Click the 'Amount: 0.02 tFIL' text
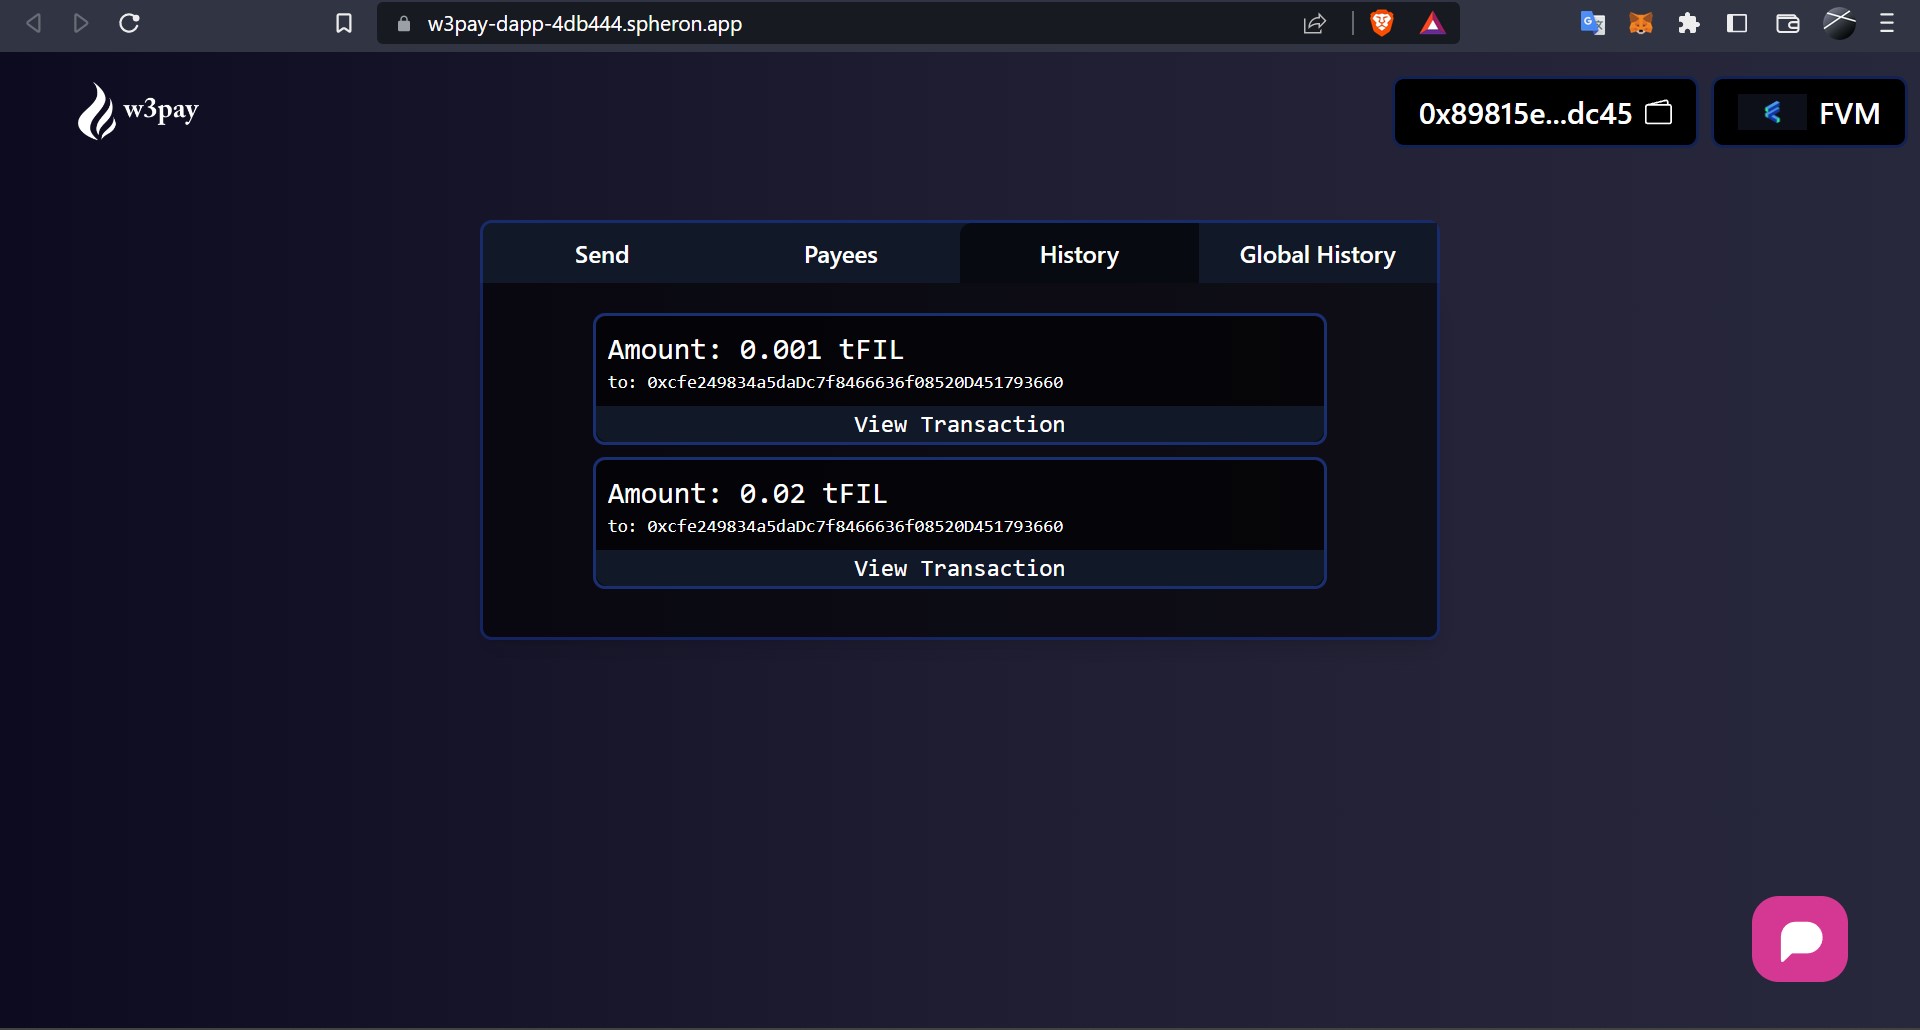The height and width of the screenshot is (1030, 1920). pos(748,493)
